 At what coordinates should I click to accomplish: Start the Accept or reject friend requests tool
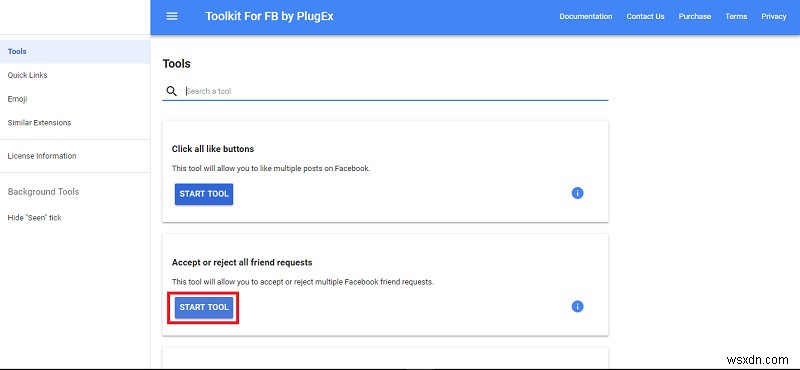204,307
